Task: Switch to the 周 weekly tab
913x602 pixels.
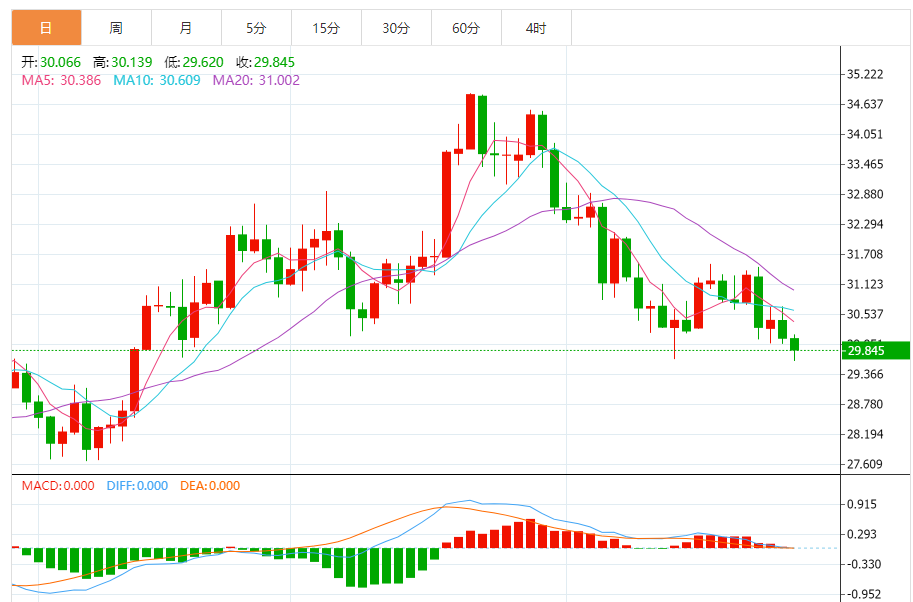Action: [x=116, y=28]
